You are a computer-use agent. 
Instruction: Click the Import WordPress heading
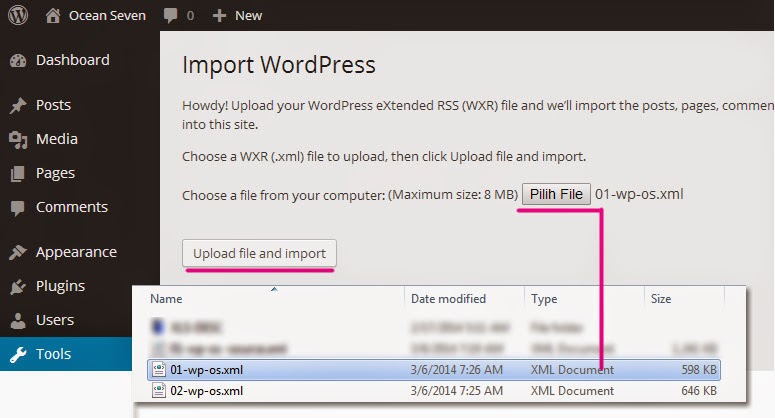point(279,65)
